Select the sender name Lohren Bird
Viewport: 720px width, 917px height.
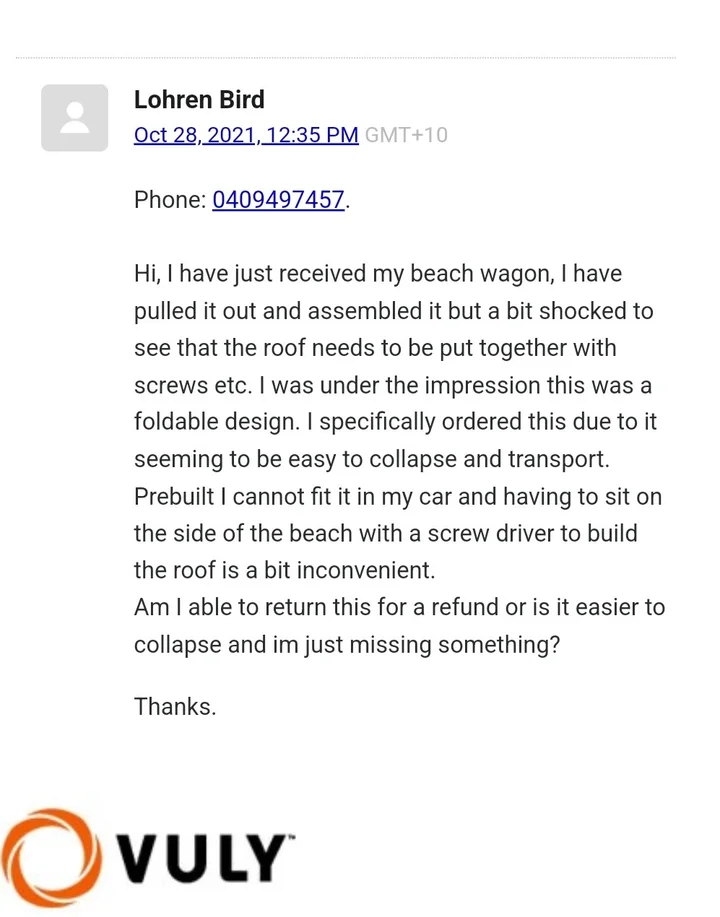pos(199,100)
